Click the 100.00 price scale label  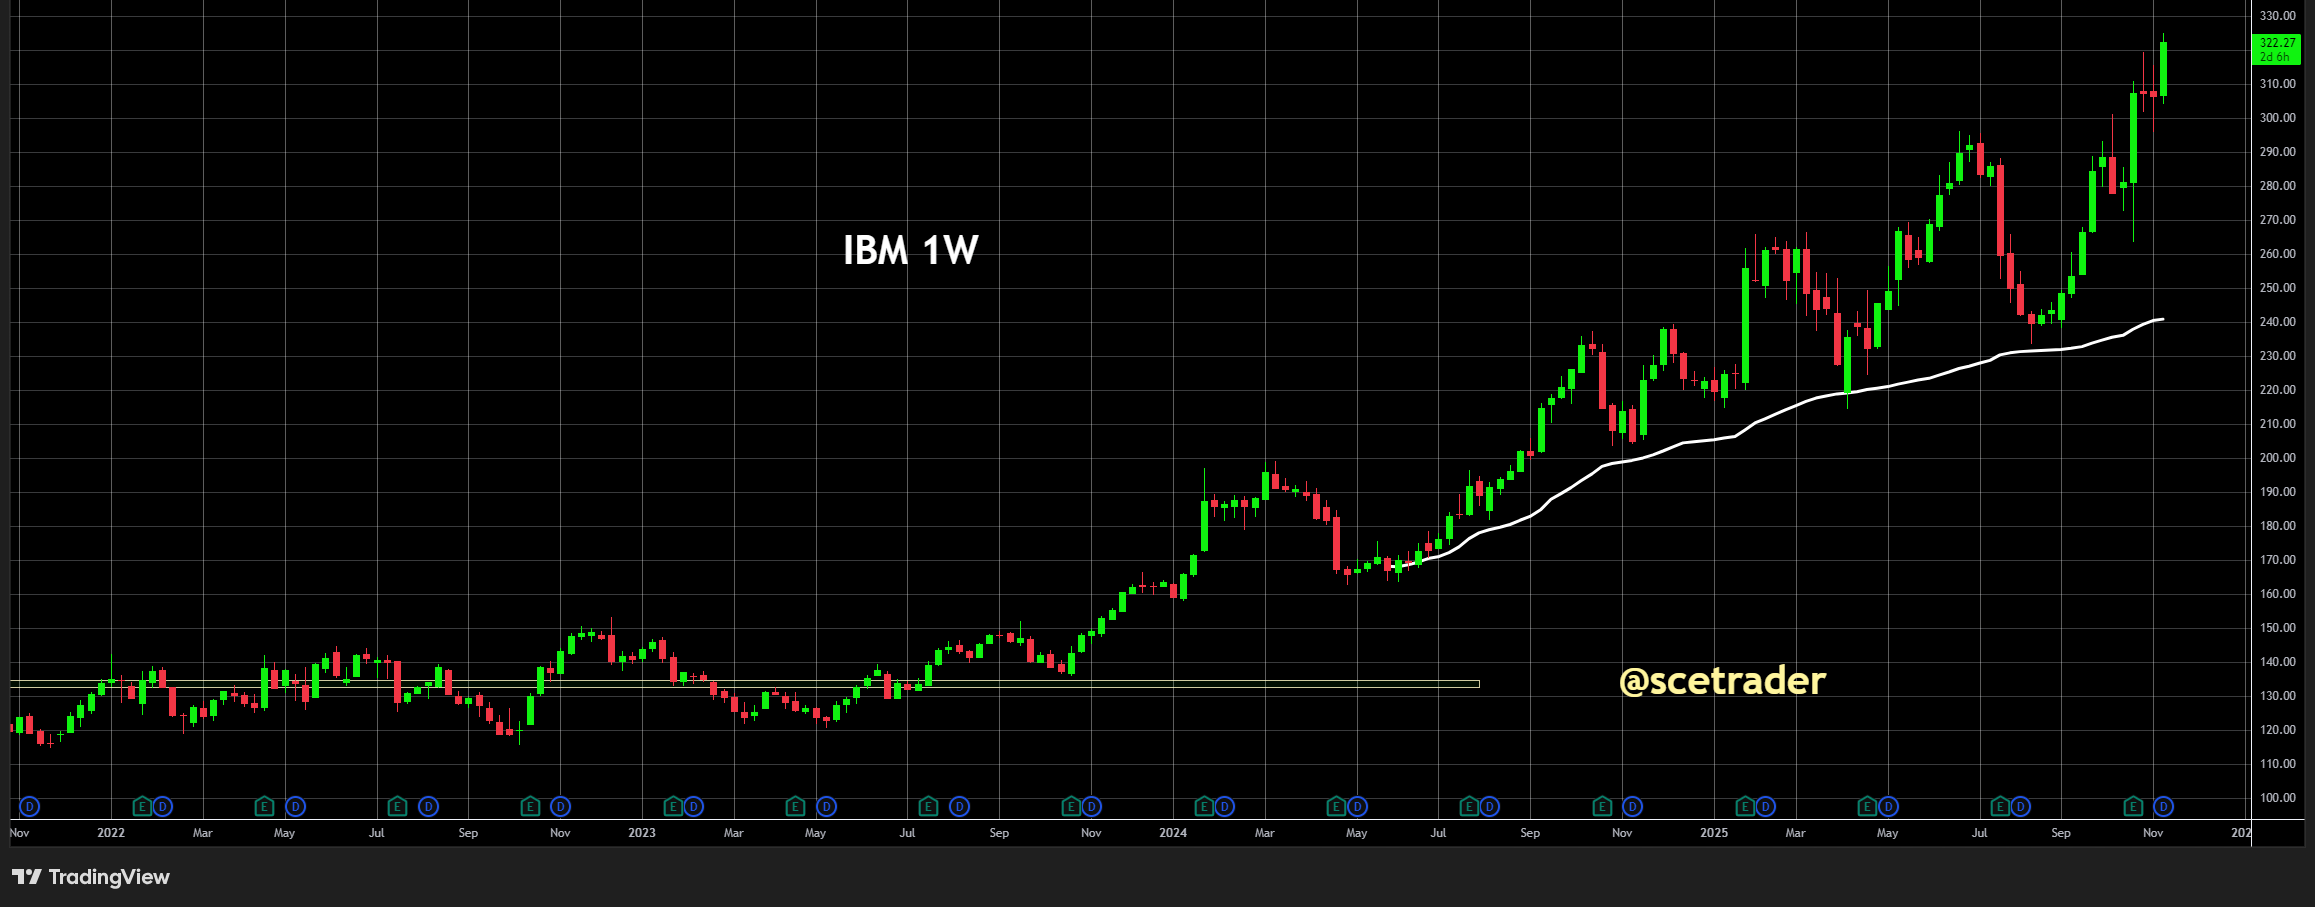pyautogui.click(x=2278, y=798)
